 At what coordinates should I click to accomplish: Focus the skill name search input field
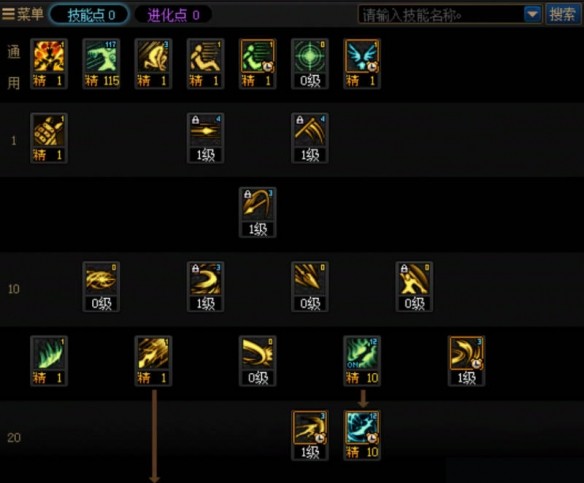pyautogui.click(x=441, y=15)
